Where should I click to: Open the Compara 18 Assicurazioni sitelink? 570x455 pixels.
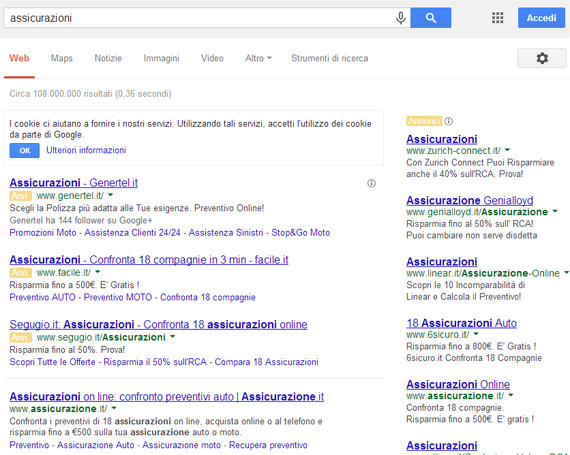click(x=266, y=362)
